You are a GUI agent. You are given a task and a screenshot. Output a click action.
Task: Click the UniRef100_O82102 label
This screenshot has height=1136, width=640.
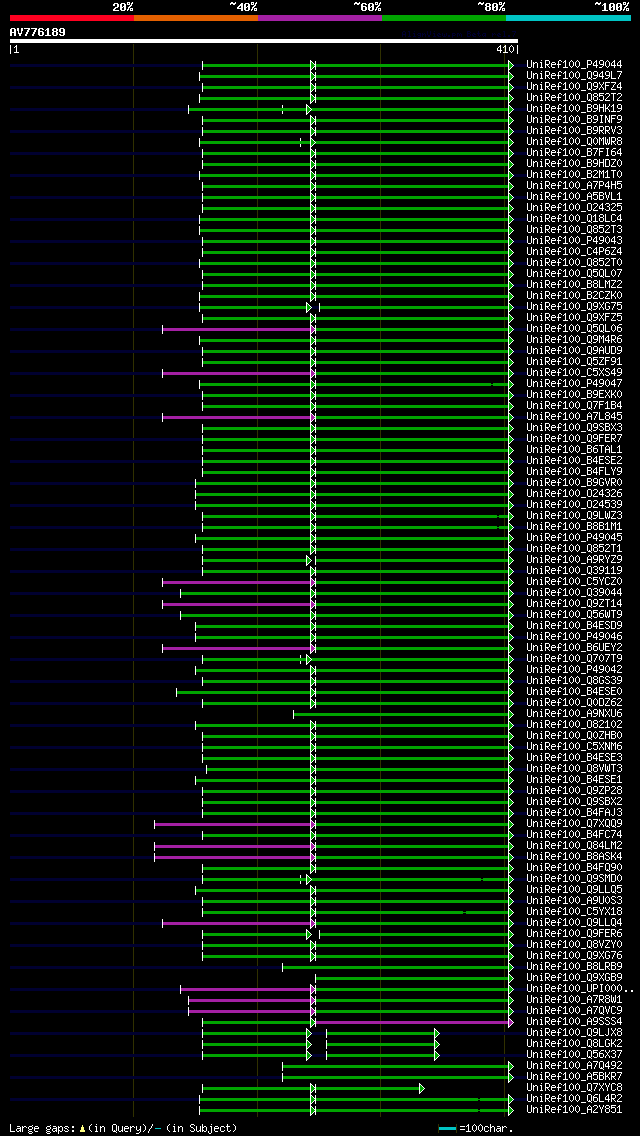click(574, 724)
